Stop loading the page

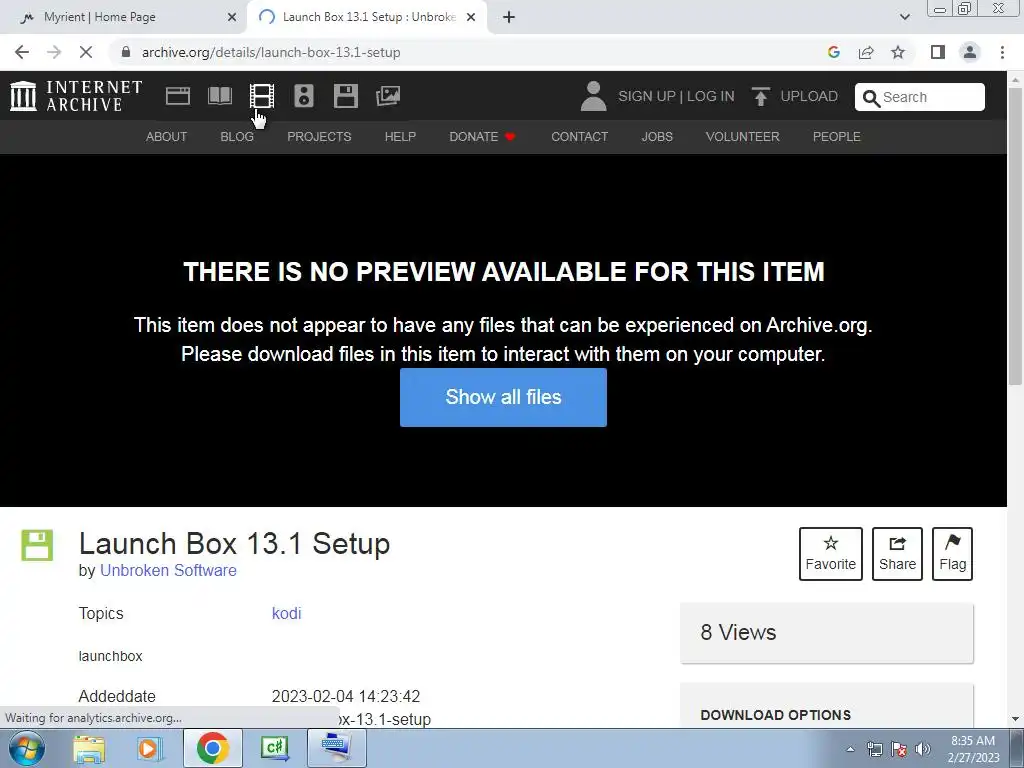pos(86,52)
